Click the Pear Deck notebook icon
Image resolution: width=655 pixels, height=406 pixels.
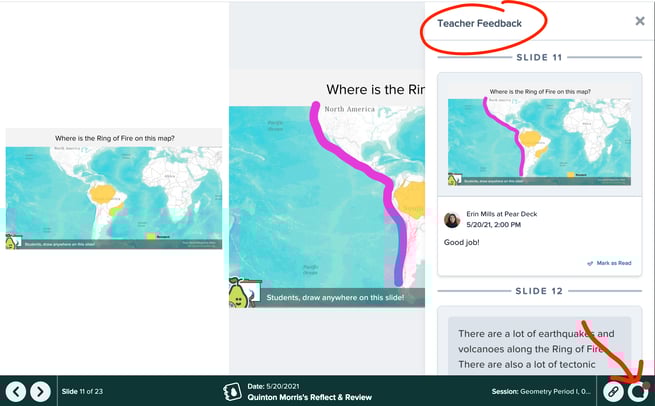(232, 391)
